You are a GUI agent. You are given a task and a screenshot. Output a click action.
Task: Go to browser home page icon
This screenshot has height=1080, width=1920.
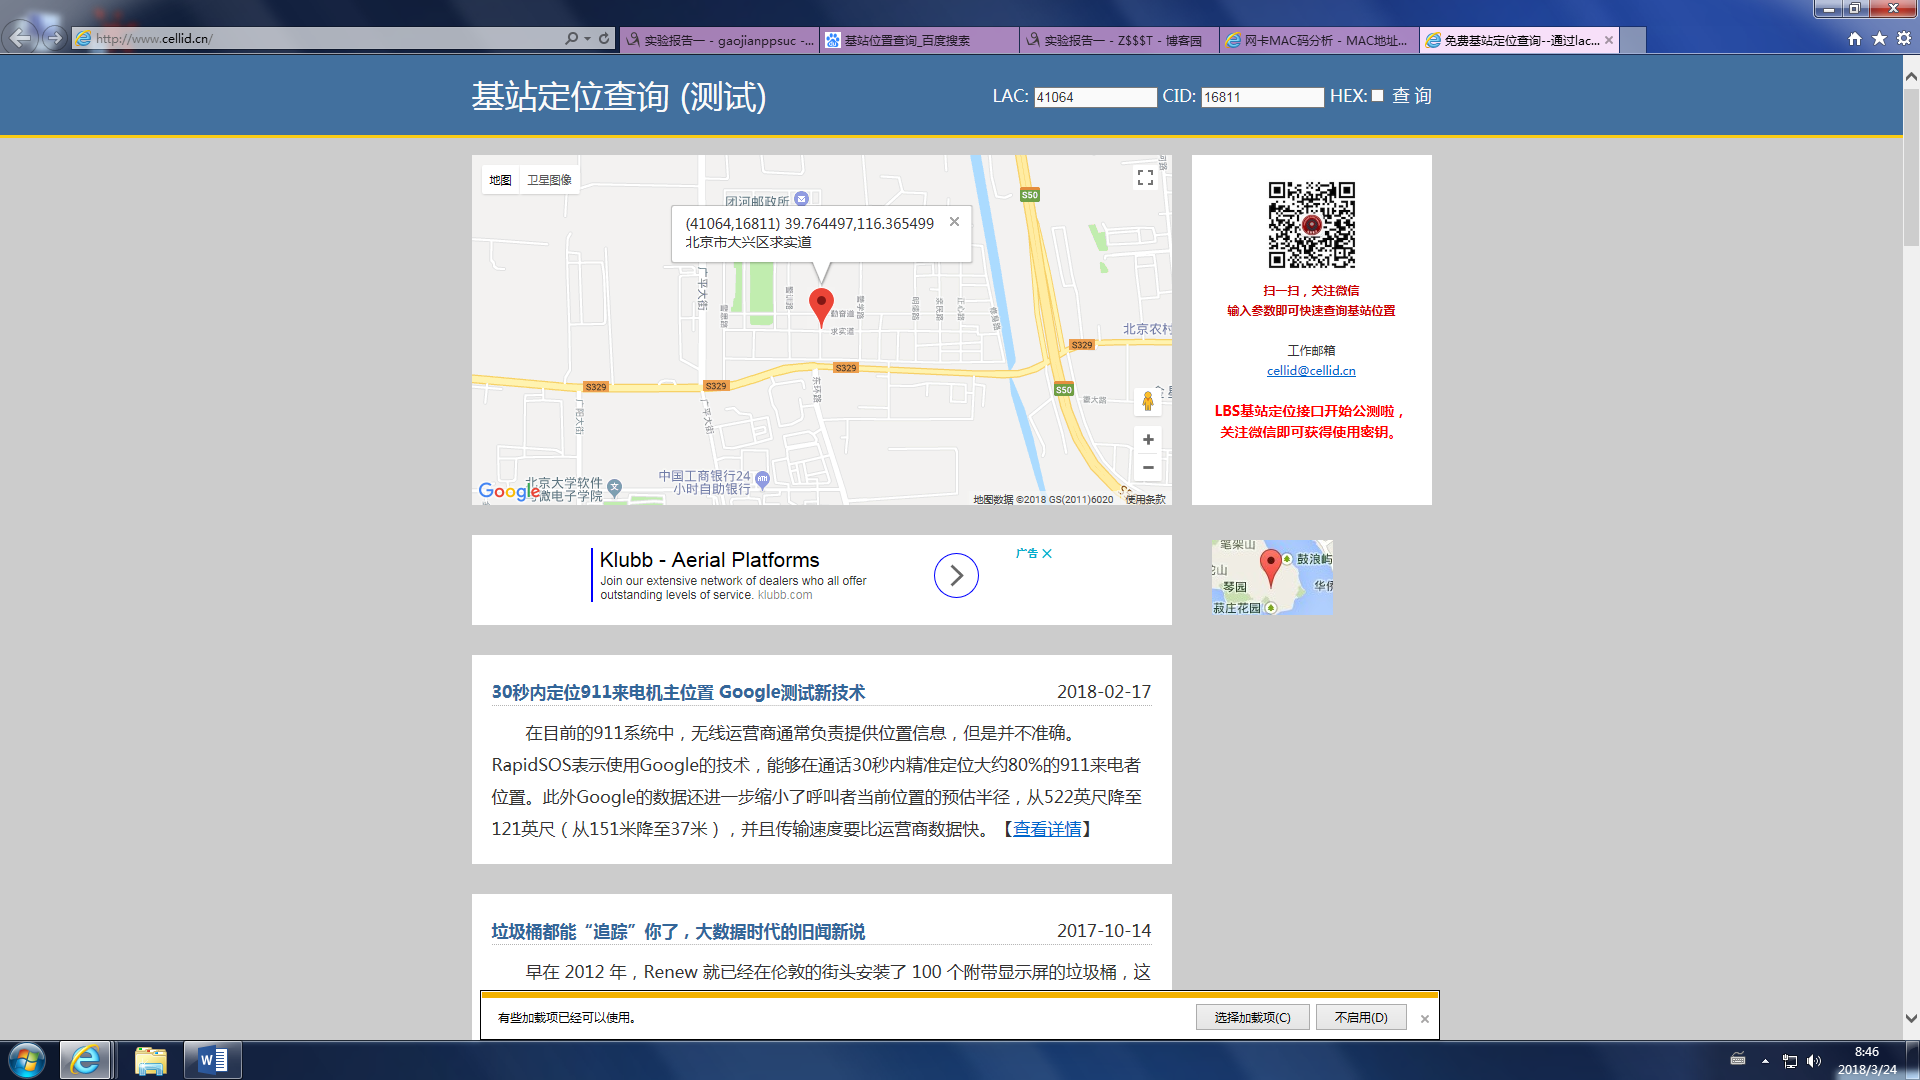click(1855, 38)
